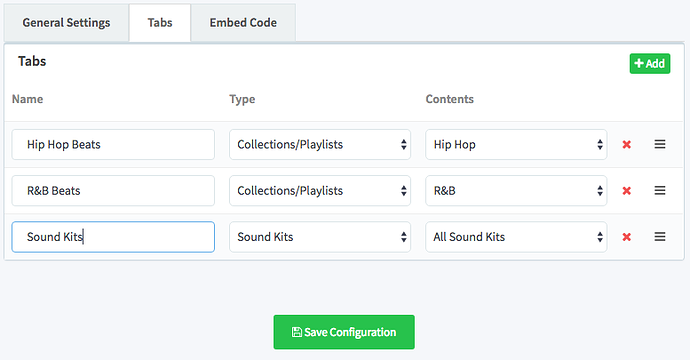The image size is (690, 360).
Task: Delete the R&B Beats tab row
Action: pyautogui.click(x=627, y=191)
